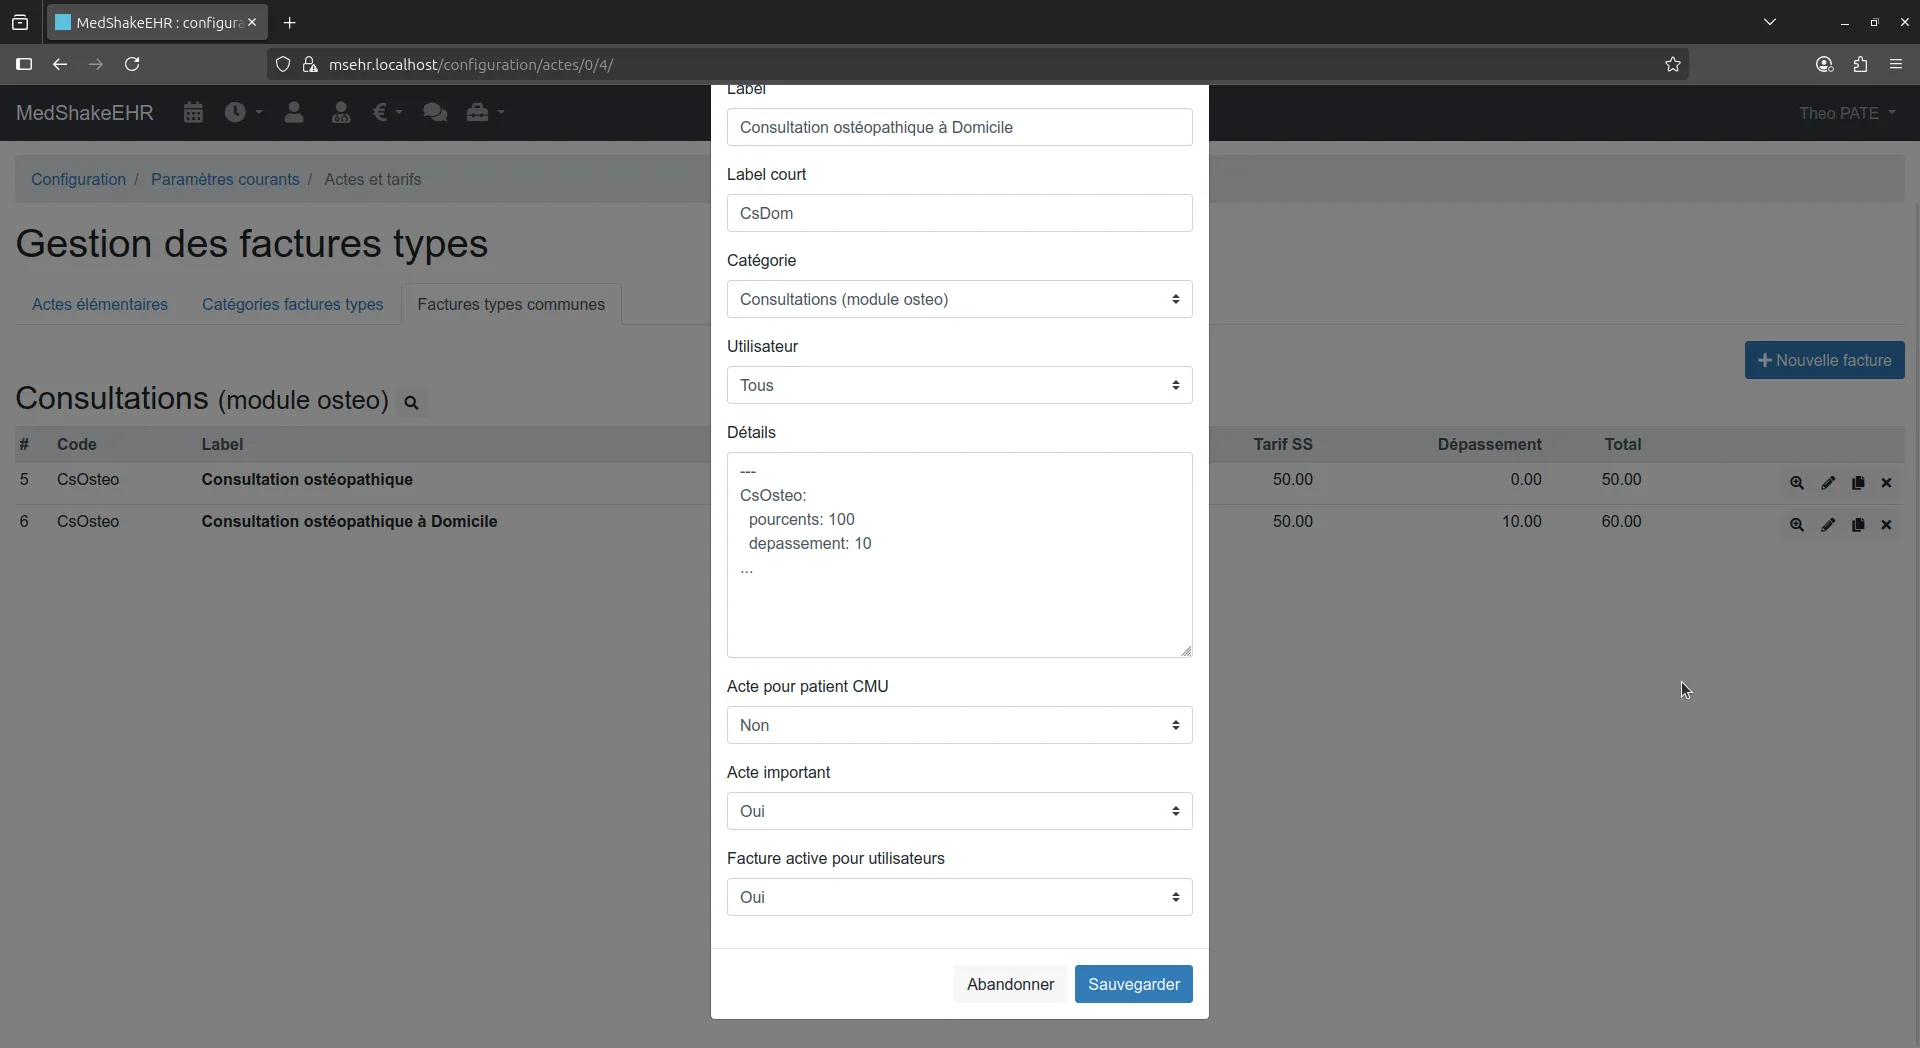Viewport: 1920px width, 1048px height.
Task: Change the Acte important selection
Action: (x=959, y=811)
